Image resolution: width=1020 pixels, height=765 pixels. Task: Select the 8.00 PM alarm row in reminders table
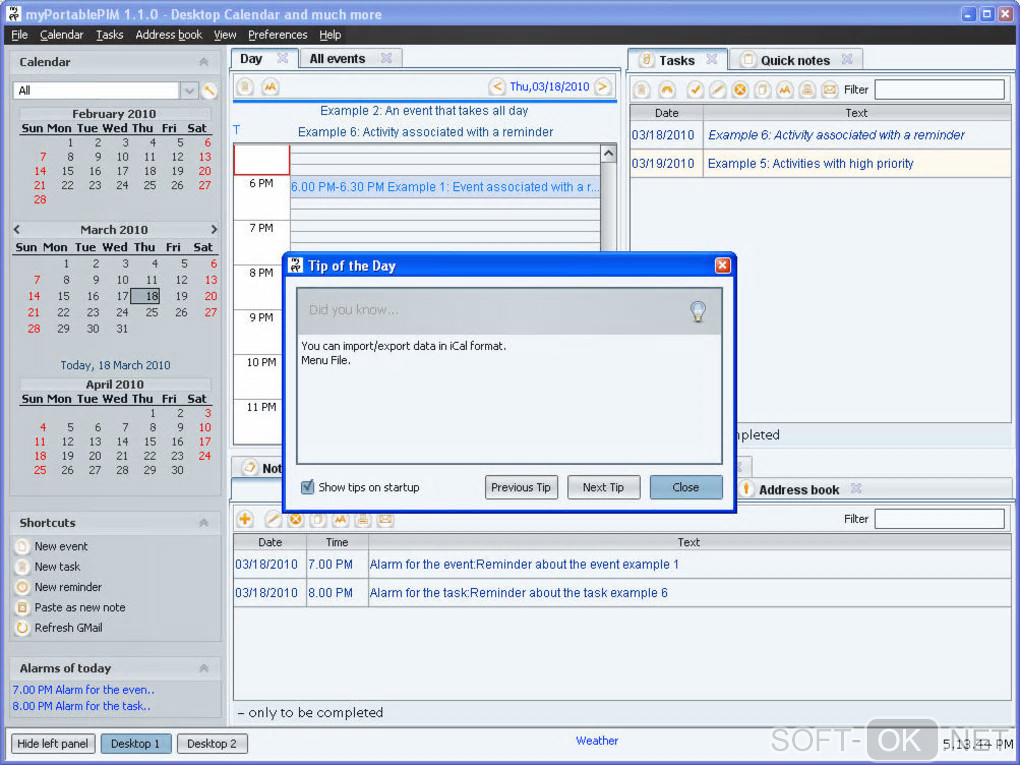coord(622,593)
